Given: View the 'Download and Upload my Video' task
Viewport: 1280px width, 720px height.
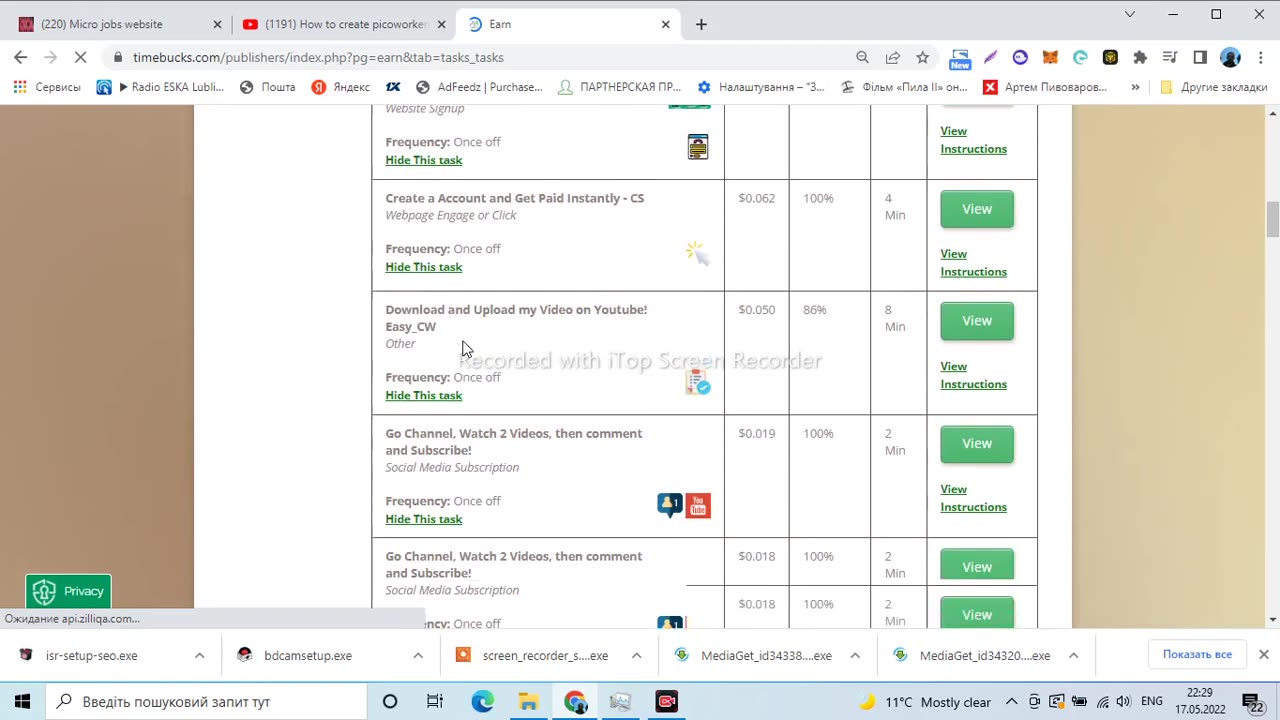Looking at the screenshot, I should pyautogui.click(x=976, y=321).
